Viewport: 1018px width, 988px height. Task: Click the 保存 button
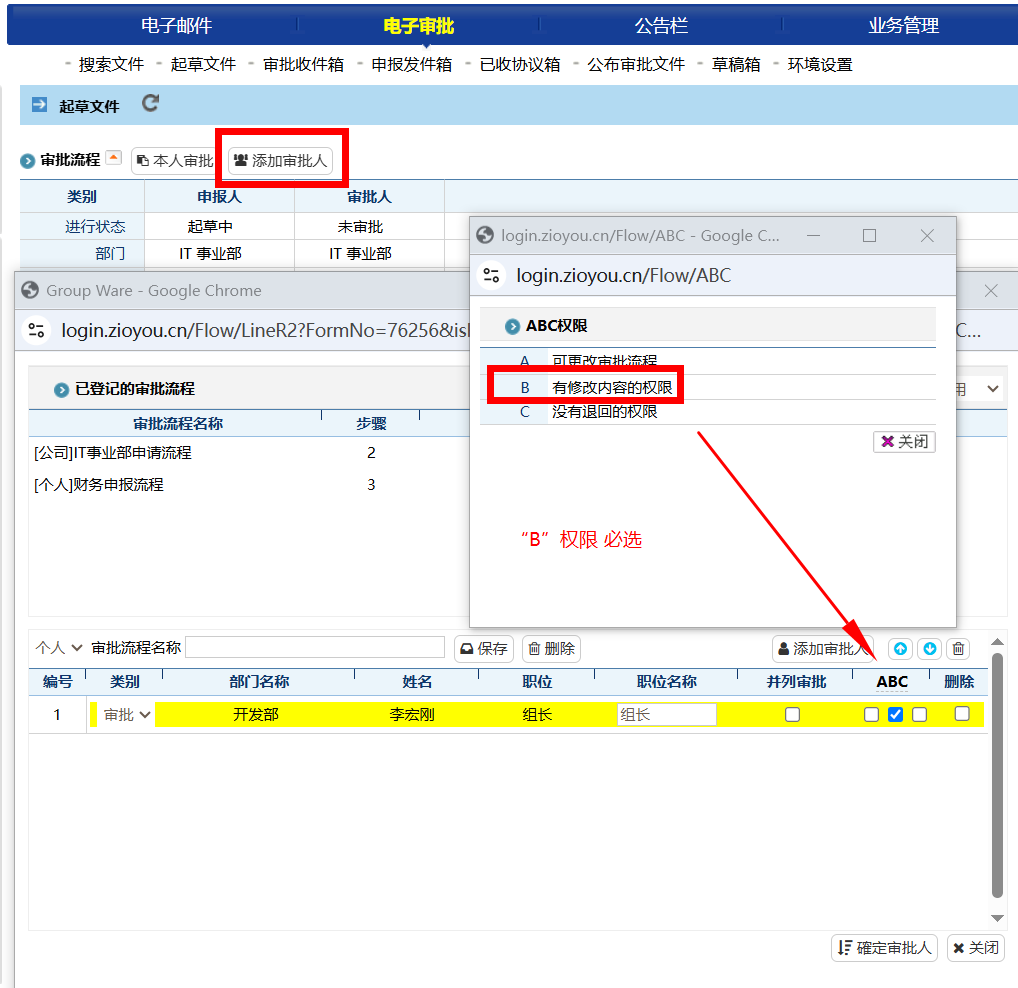point(484,648)
